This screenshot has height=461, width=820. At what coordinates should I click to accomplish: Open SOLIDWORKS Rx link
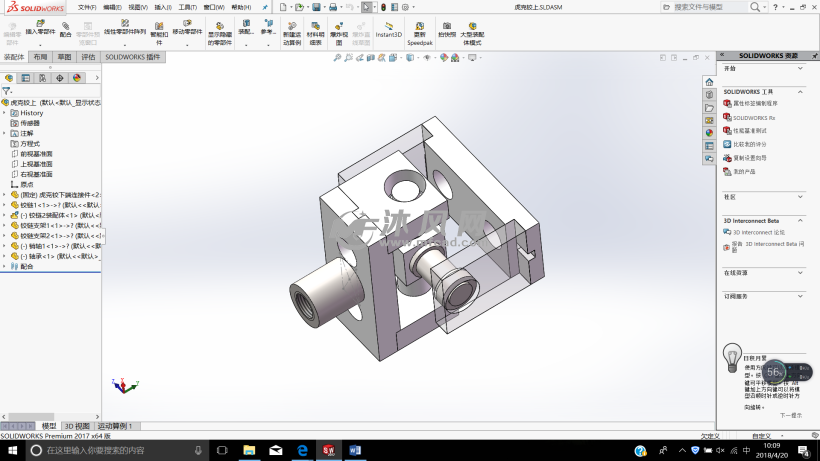[754, 118]
